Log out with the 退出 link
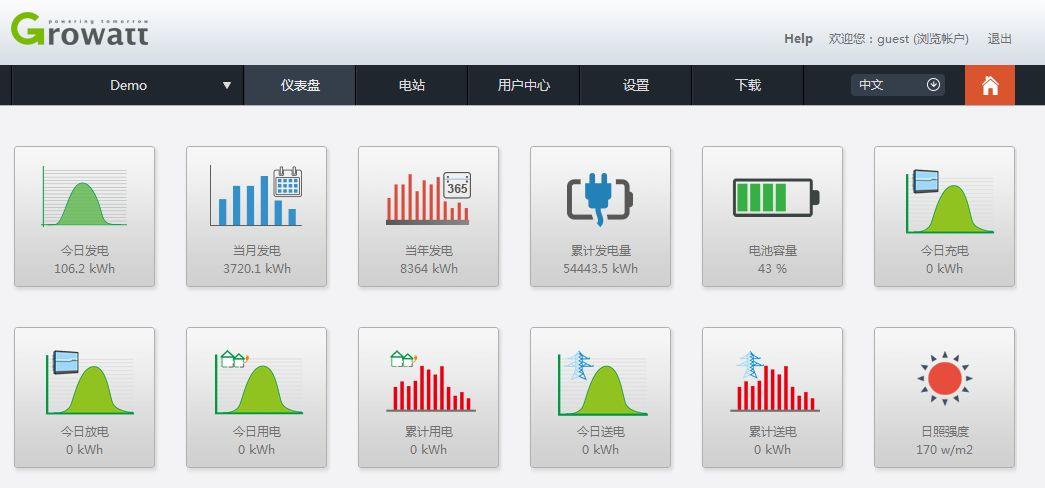 (x=1000, y=39)
